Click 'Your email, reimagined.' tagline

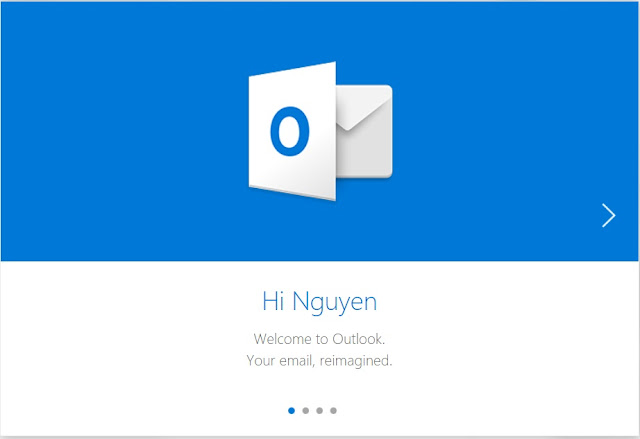[x=319, y=361]
